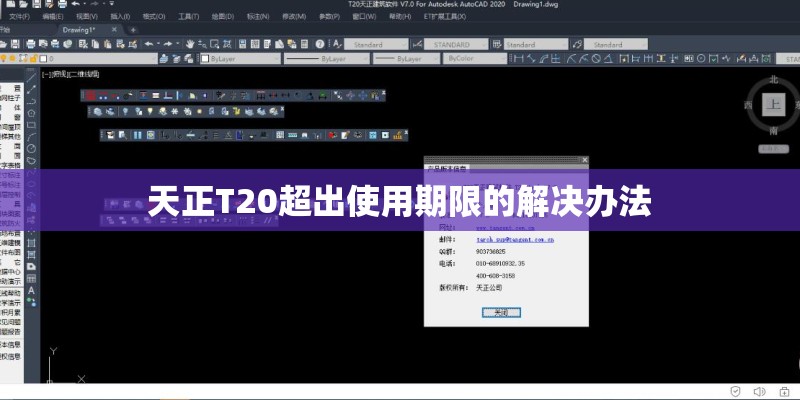Click the speaker volume icon at bottom right
The image size is (800, 400).
click(x=759, y=392)
